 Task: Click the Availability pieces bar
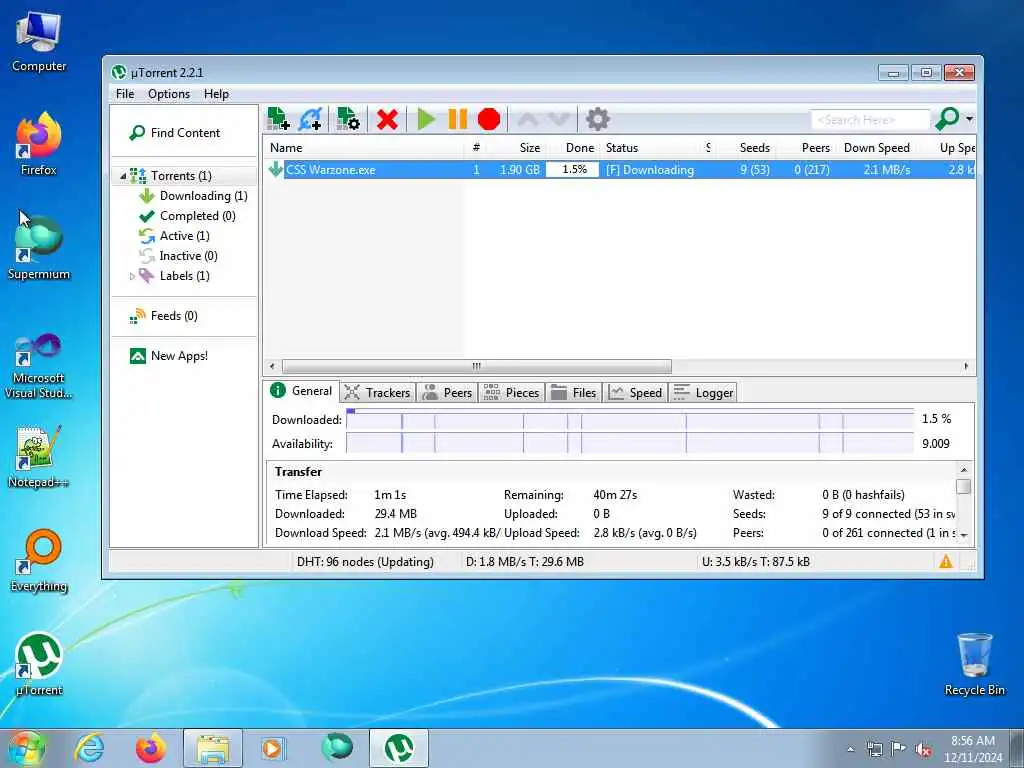coord(630,443)
